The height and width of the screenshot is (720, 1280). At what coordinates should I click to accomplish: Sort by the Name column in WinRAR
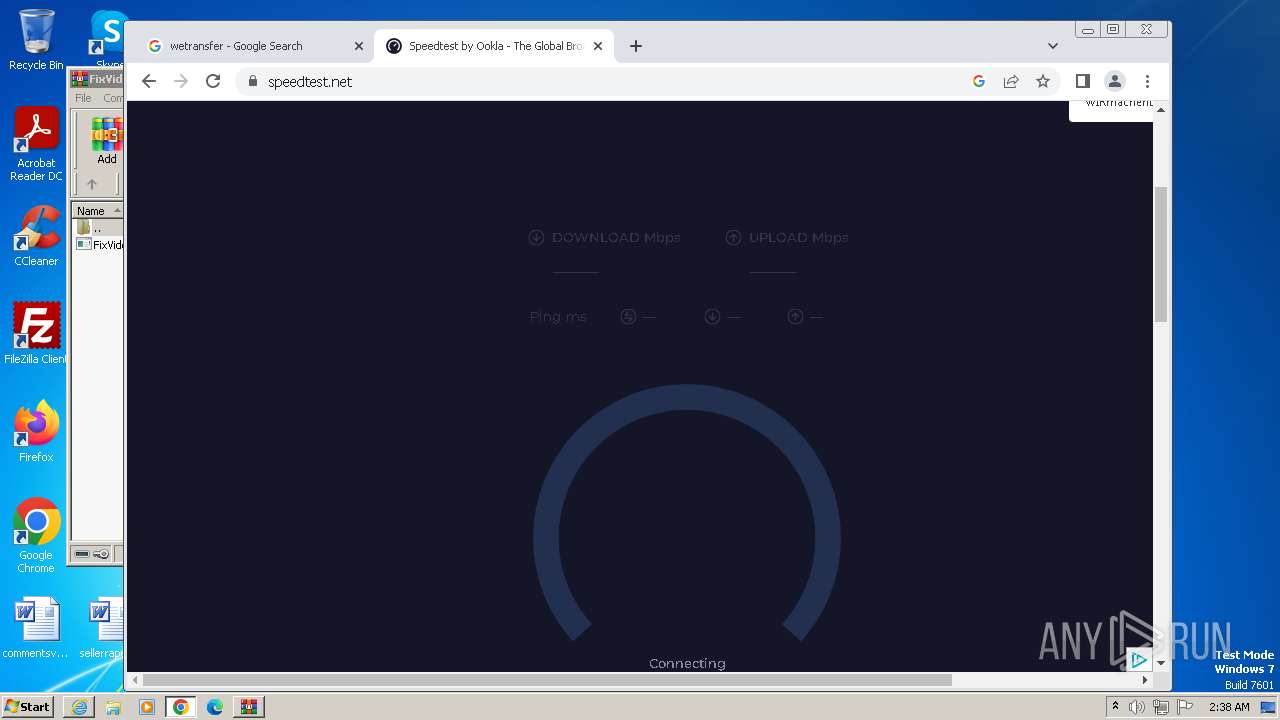click(98, 211)
